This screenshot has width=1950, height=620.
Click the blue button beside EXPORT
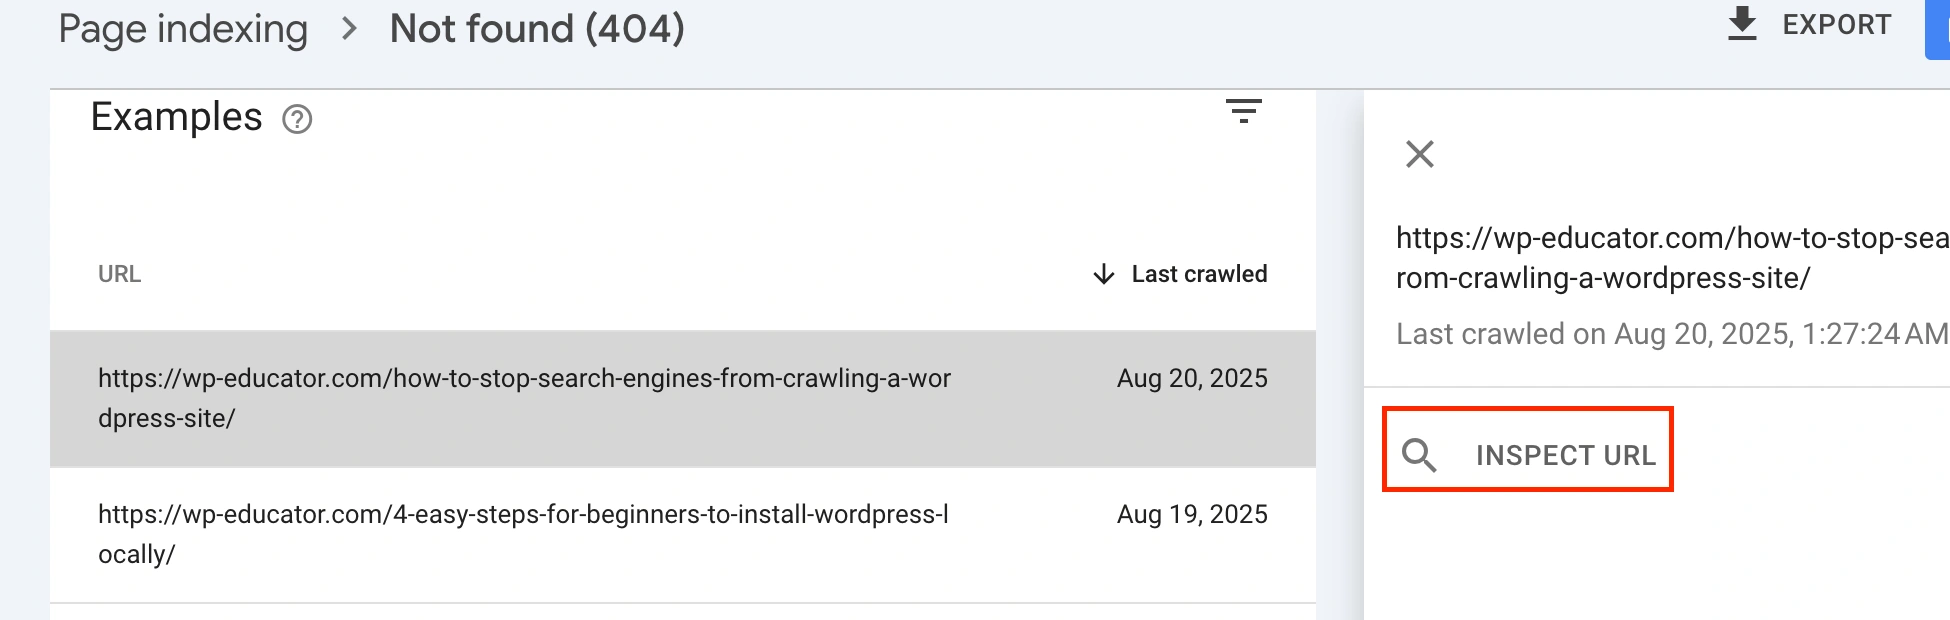(1938, 28)
